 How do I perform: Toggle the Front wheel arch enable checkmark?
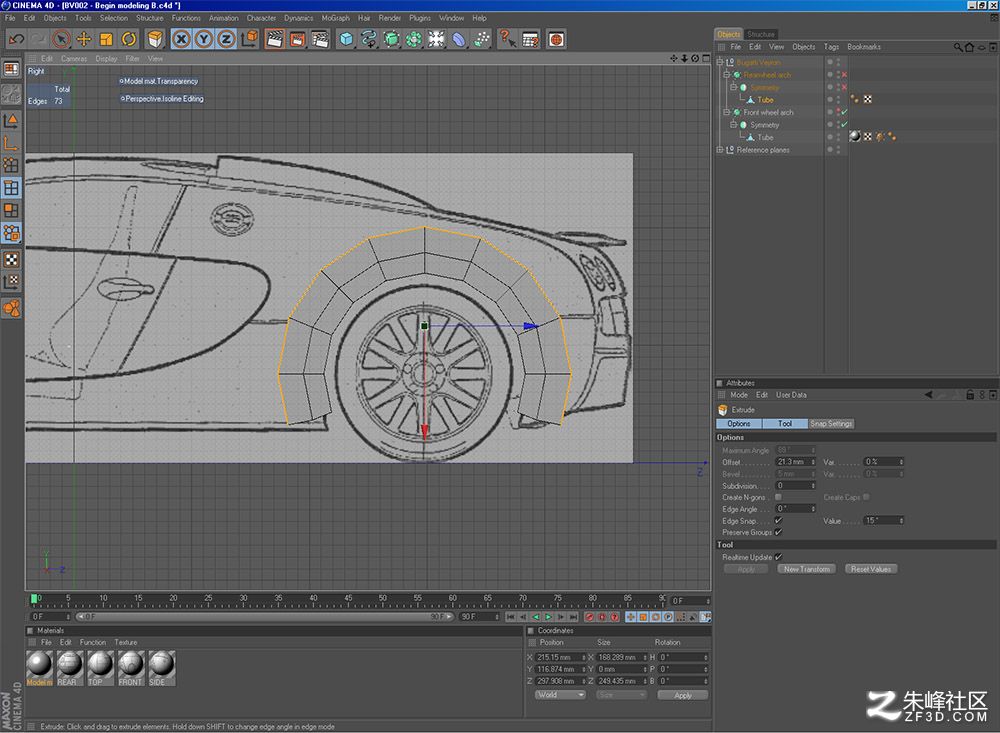click(844, 112)
